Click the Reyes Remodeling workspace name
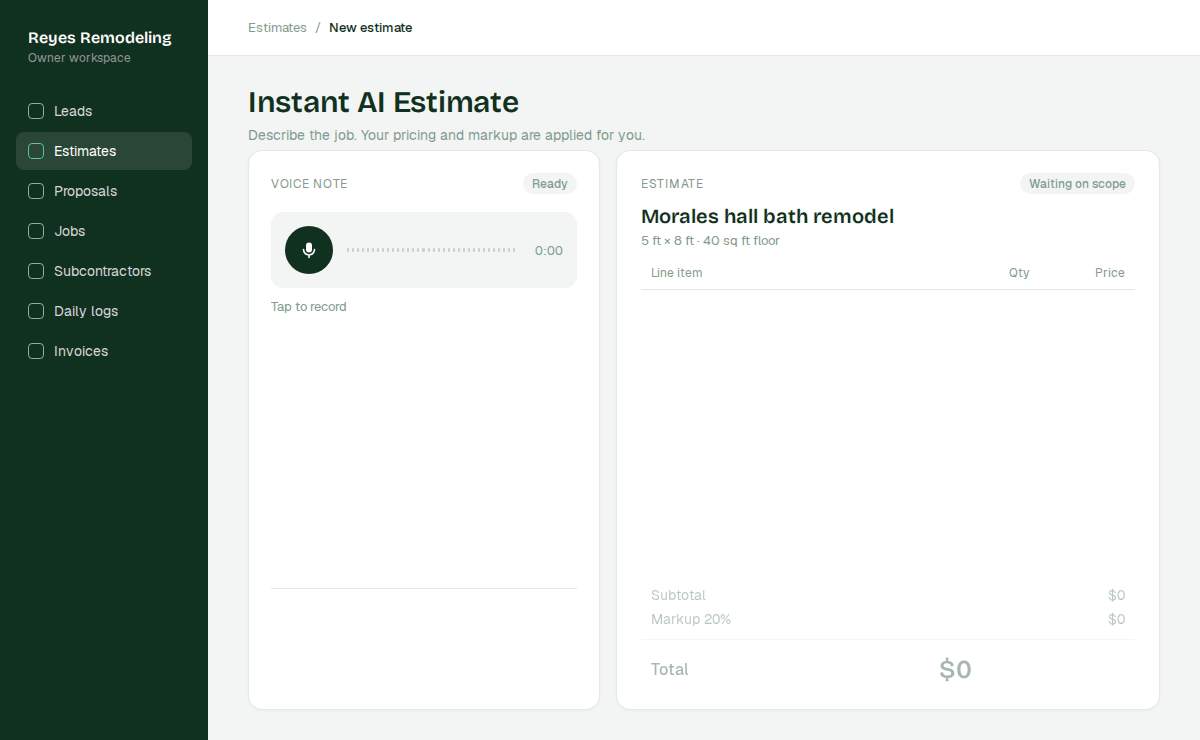The height and width of the screenshot is (740, 1200). (100, 38)
